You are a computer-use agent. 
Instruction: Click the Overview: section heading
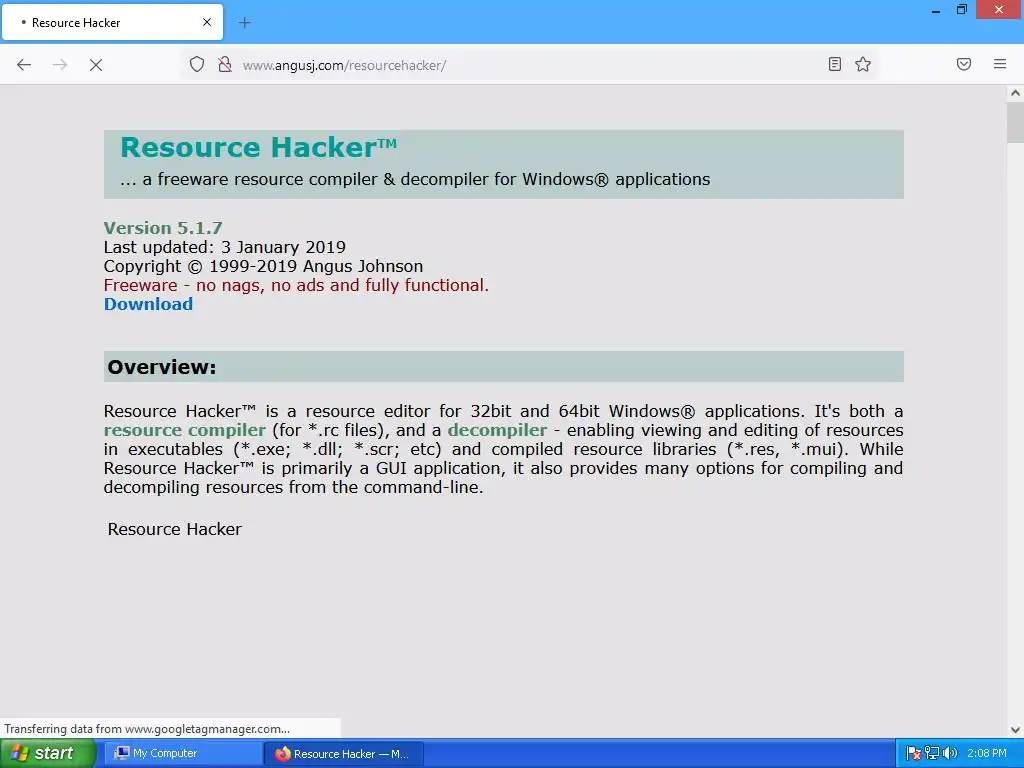pyautogui.click(x=161, y=367)
